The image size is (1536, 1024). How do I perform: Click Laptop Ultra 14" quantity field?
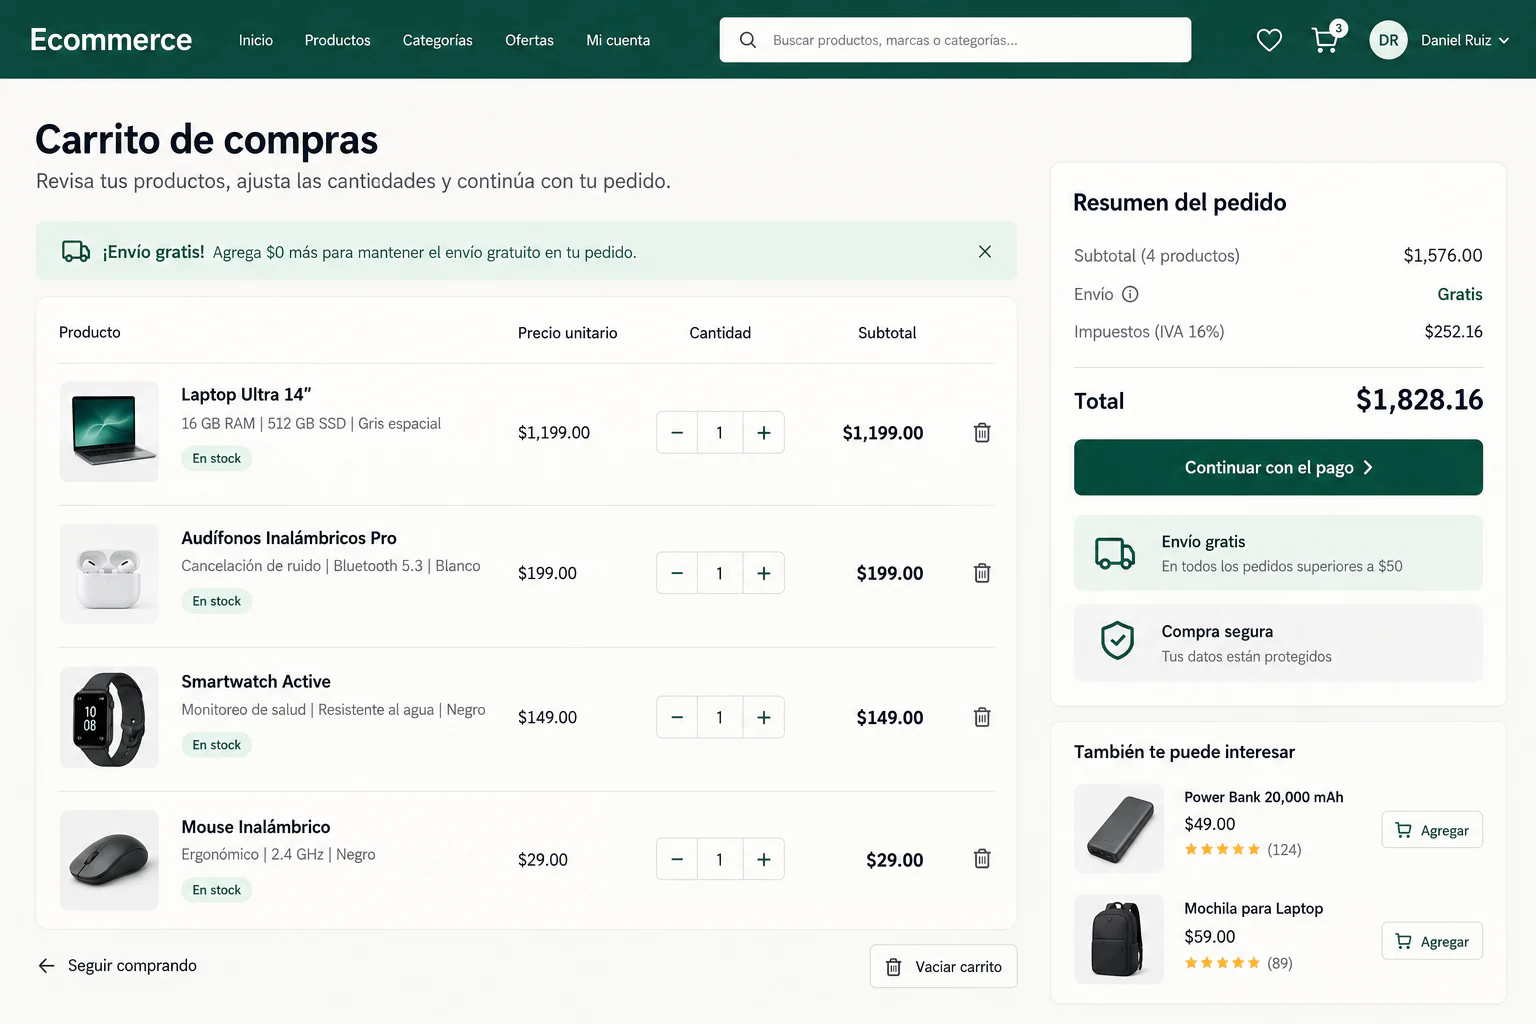(720, 433)
